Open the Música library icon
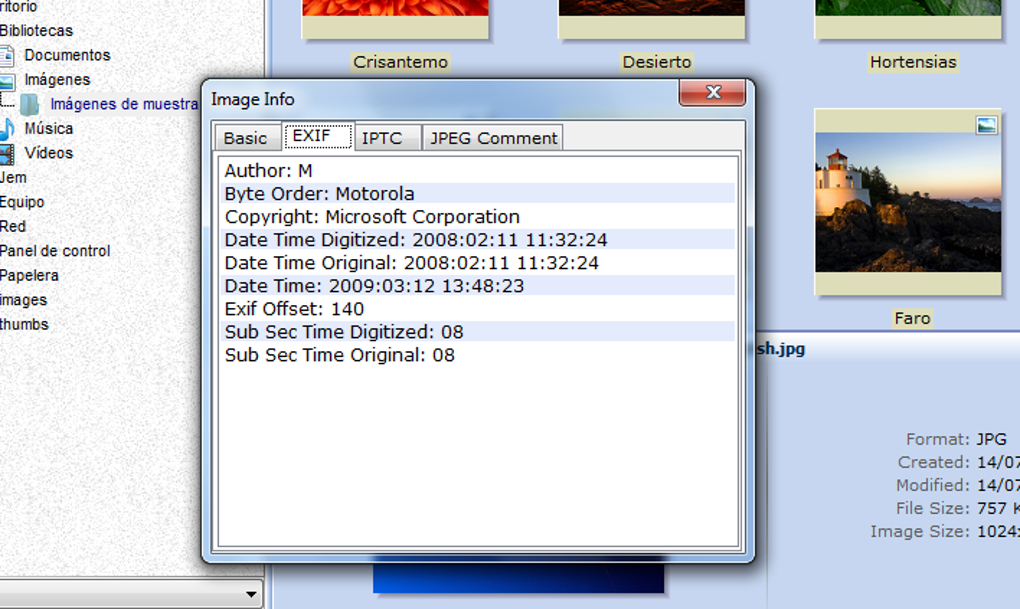 (x=7, y=129)
